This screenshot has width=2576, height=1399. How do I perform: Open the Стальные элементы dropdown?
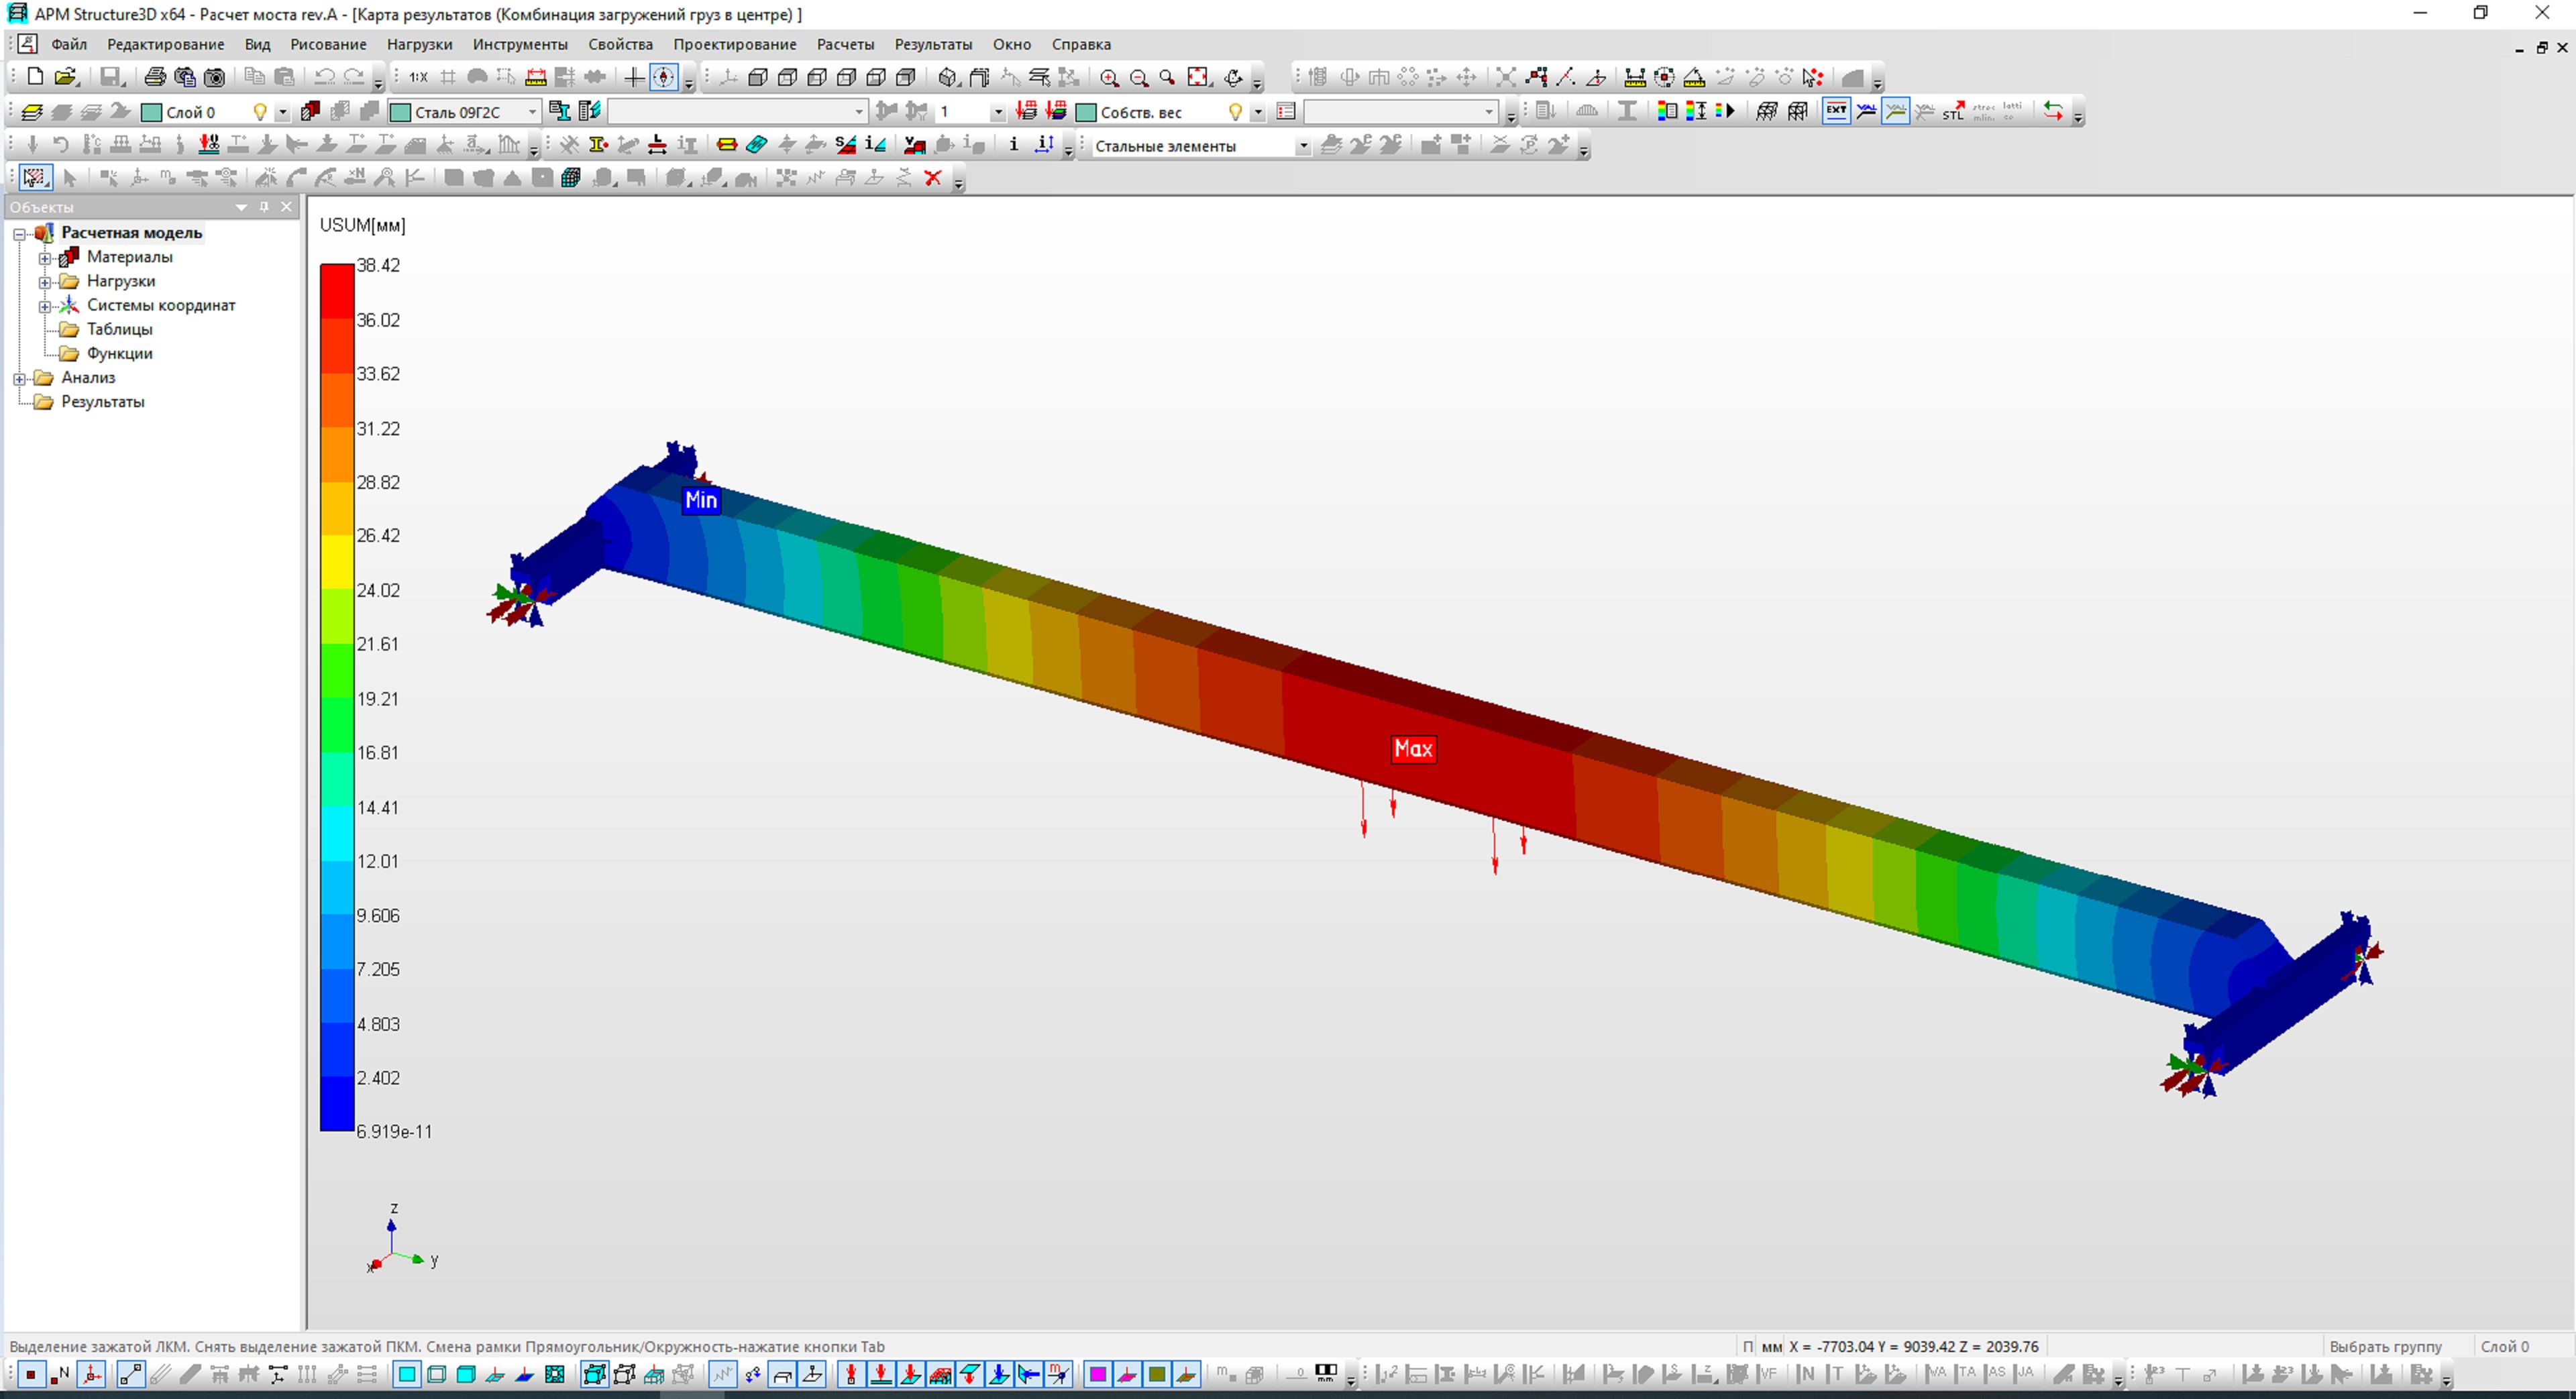pyautogui.click(x=1302, y=146)
